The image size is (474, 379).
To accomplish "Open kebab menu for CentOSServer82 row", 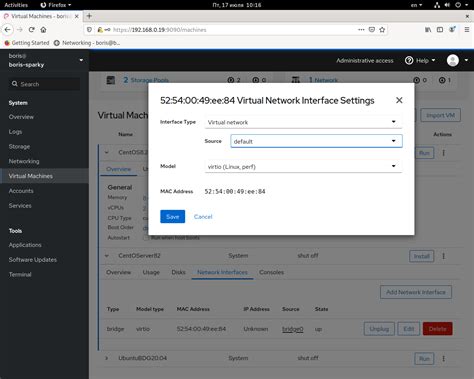I will [443, 256].
